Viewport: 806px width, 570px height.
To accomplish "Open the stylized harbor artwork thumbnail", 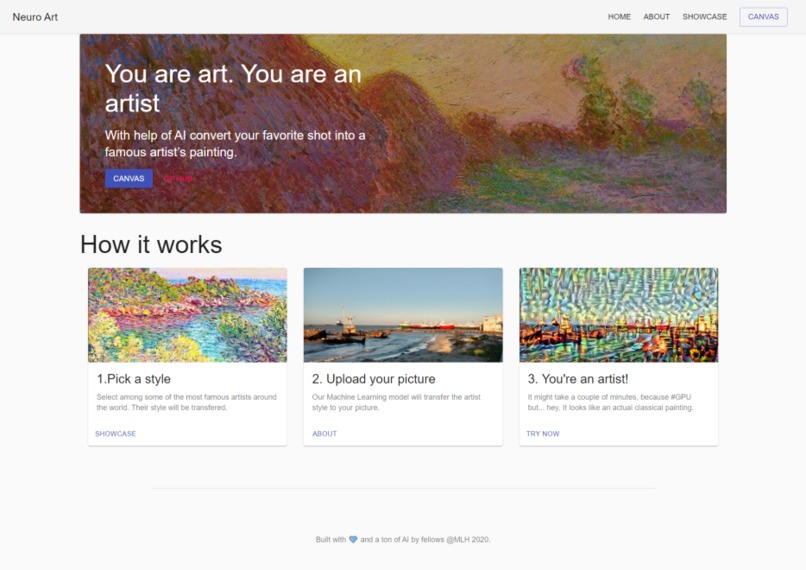I will 618,315.
